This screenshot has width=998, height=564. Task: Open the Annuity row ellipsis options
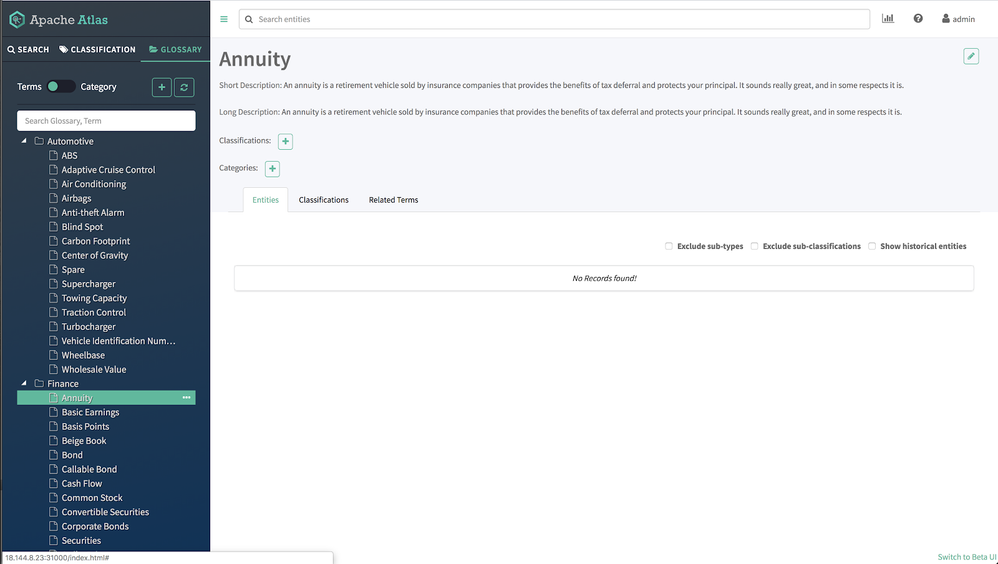186,397
